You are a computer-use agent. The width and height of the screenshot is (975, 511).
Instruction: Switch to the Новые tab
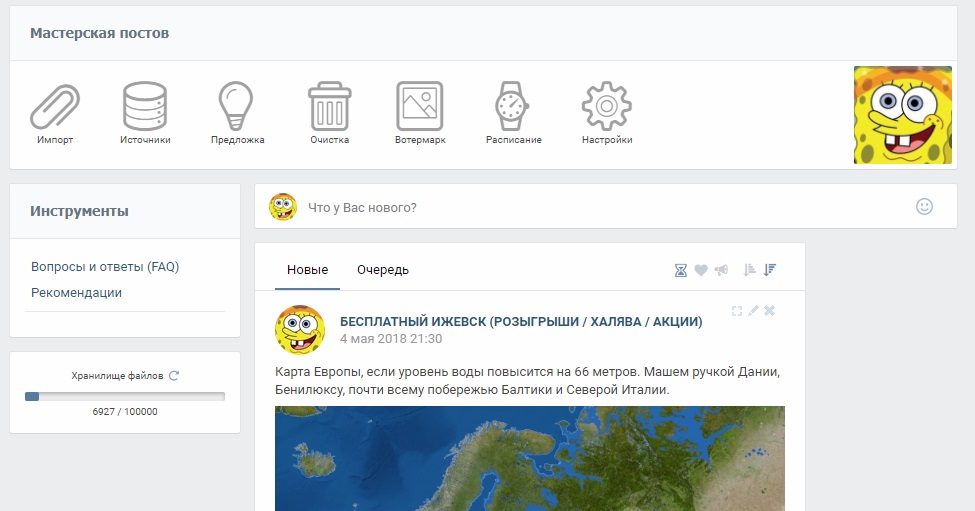point(307,270)
